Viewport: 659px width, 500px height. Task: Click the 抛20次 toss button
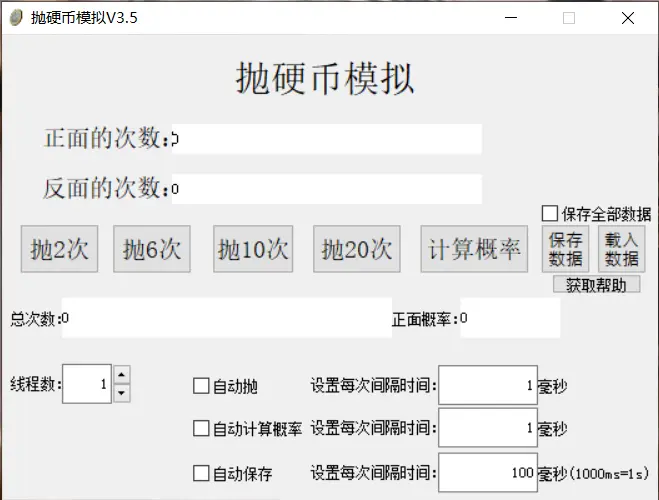[357, 249]
